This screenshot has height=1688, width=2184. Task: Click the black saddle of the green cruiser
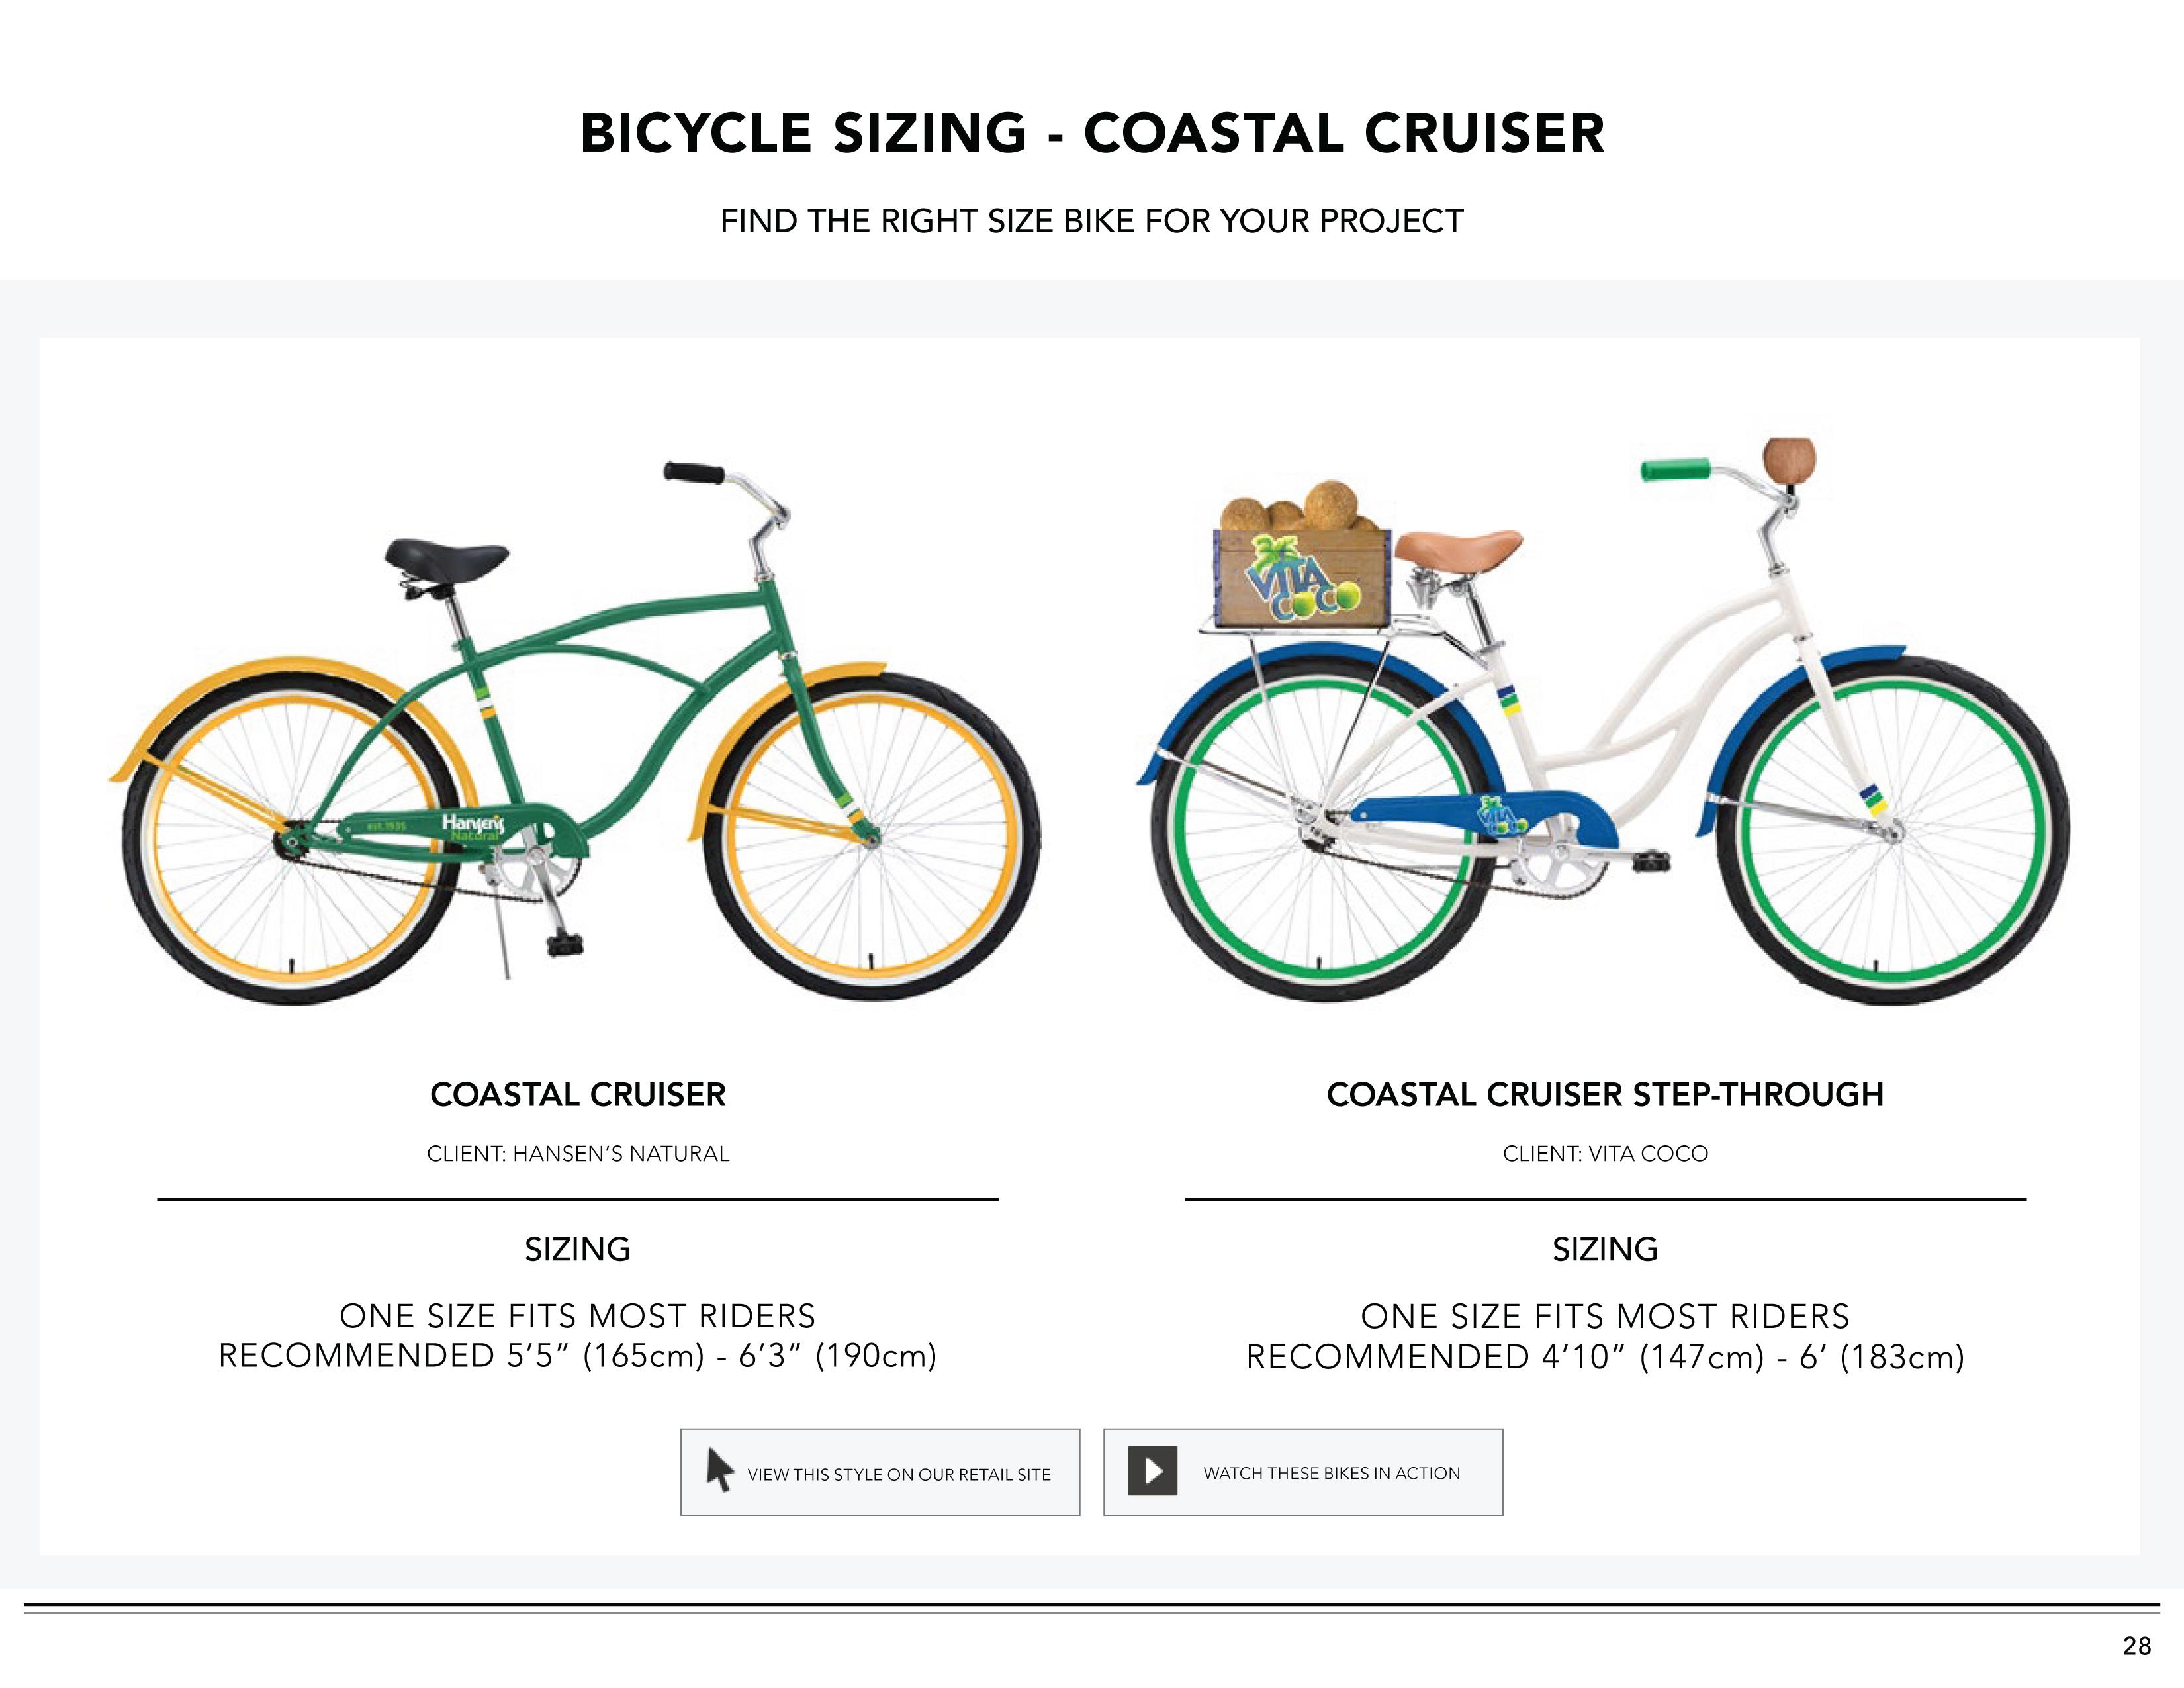447,558
